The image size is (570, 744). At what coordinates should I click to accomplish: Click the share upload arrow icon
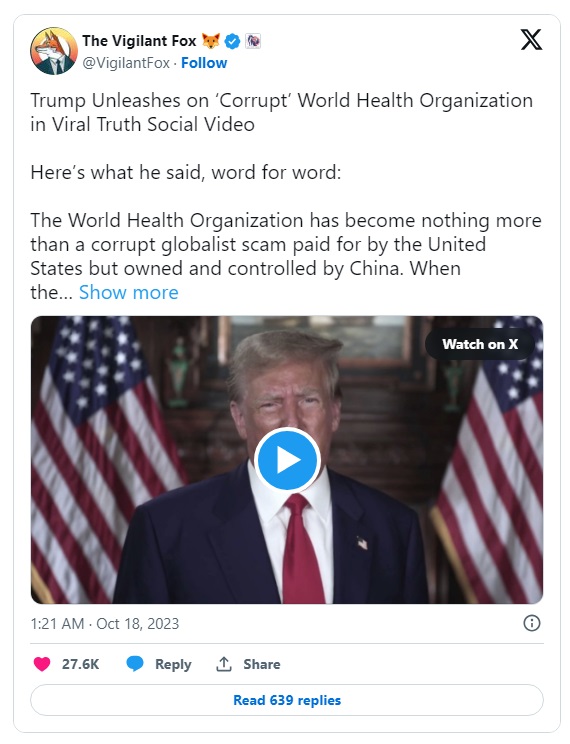pos(224,664)
